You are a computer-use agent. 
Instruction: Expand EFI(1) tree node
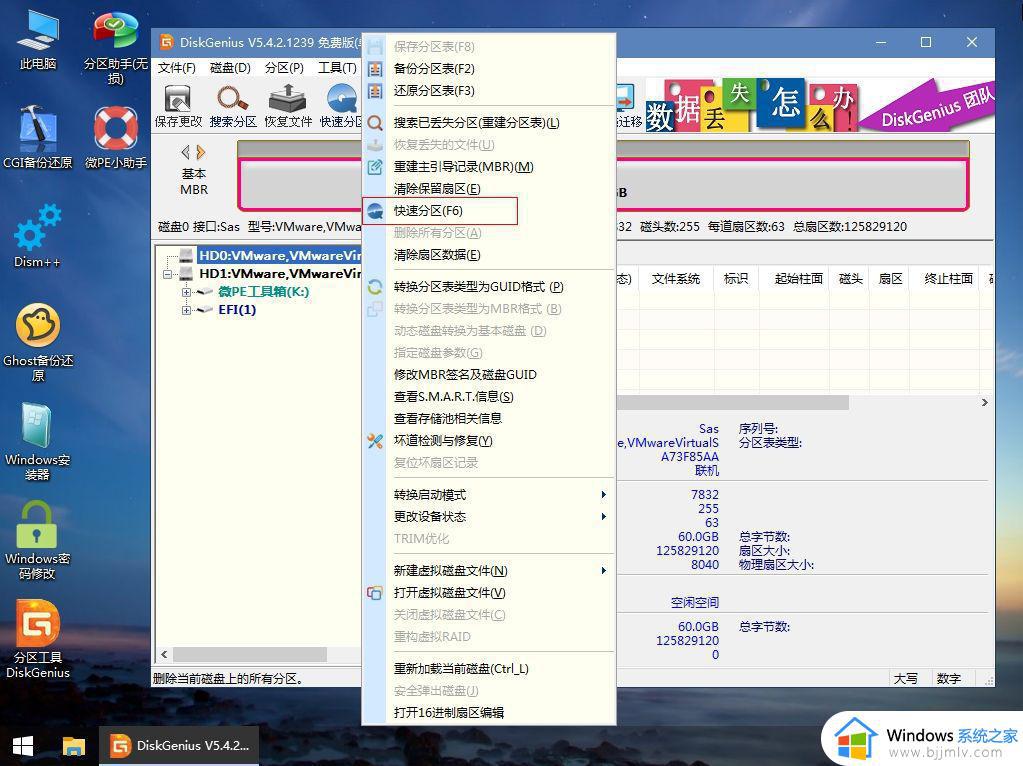pyautogui.click(x=186, y=310)
